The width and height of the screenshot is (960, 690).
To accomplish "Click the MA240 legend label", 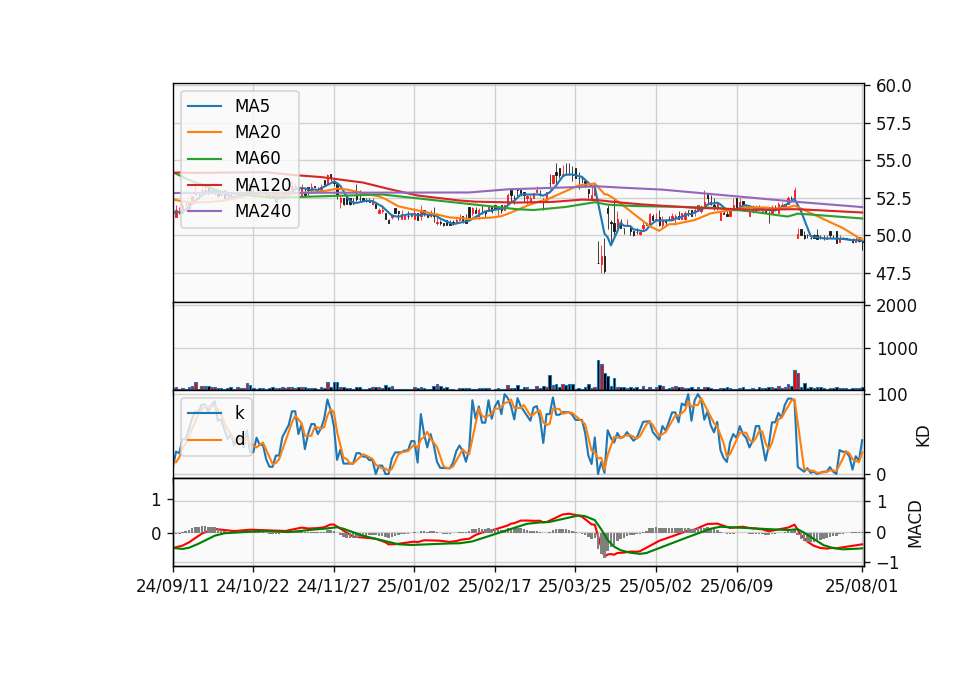I will [x=263, y=211].
